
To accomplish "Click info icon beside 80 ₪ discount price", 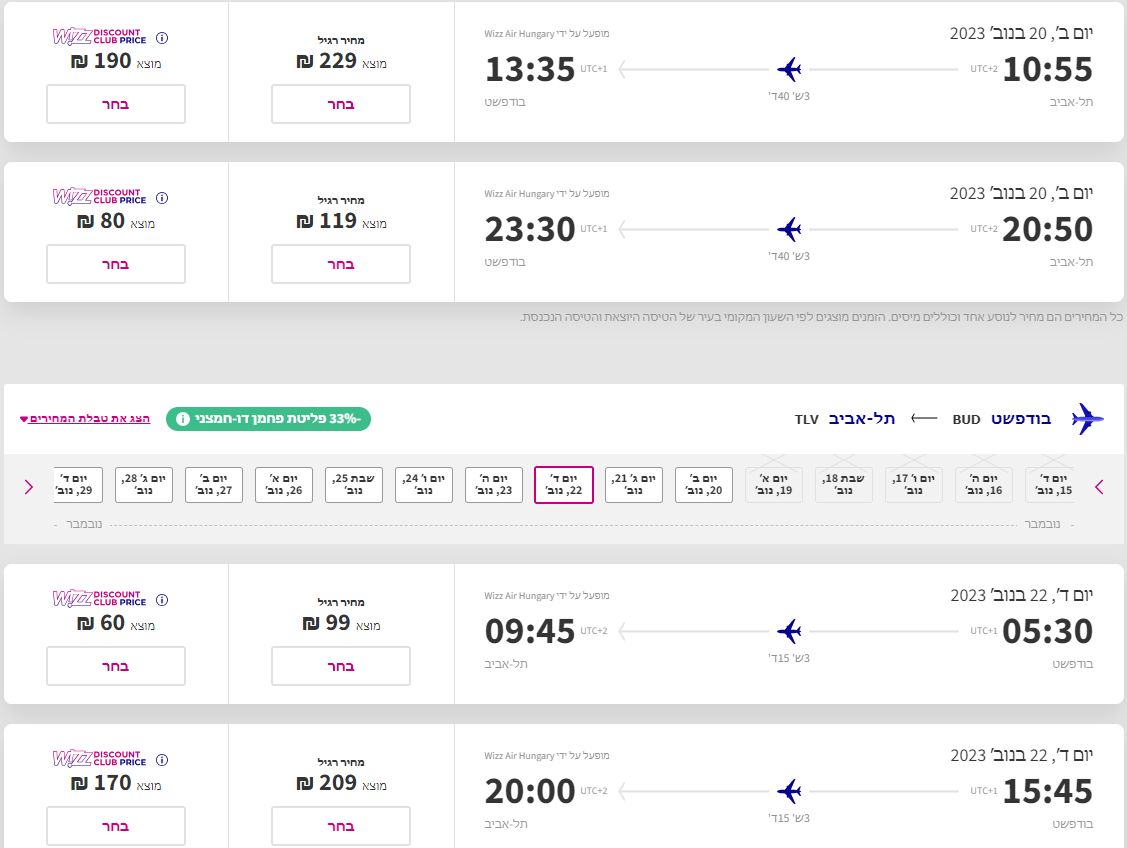I will 162,198.
